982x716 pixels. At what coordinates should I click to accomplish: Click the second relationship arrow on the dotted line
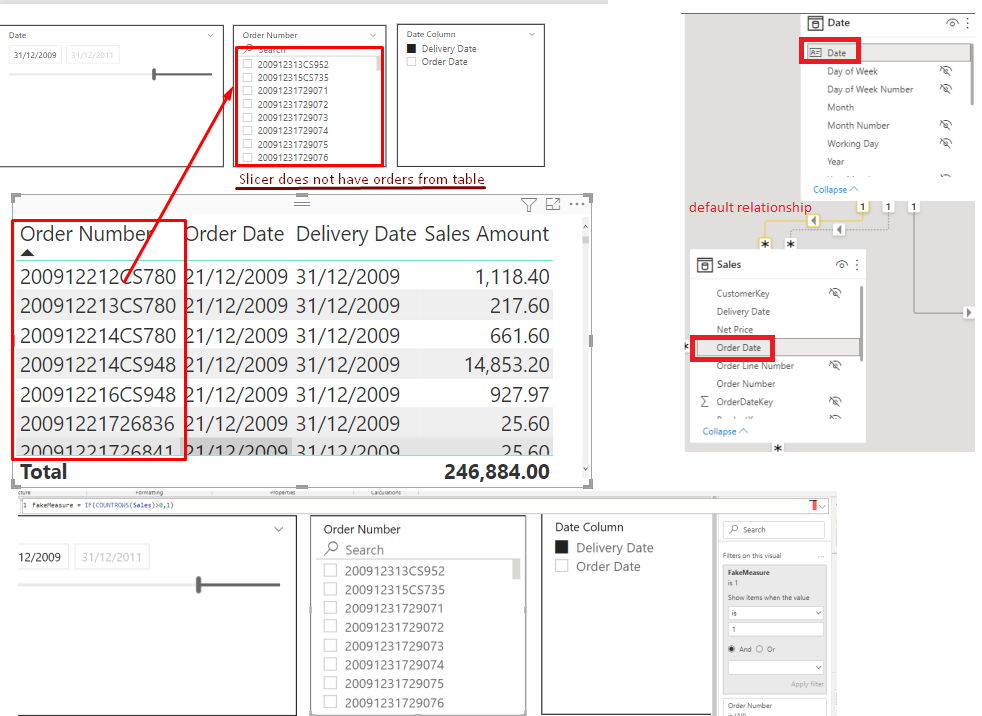pyautogui.click(x=839, y=229)
